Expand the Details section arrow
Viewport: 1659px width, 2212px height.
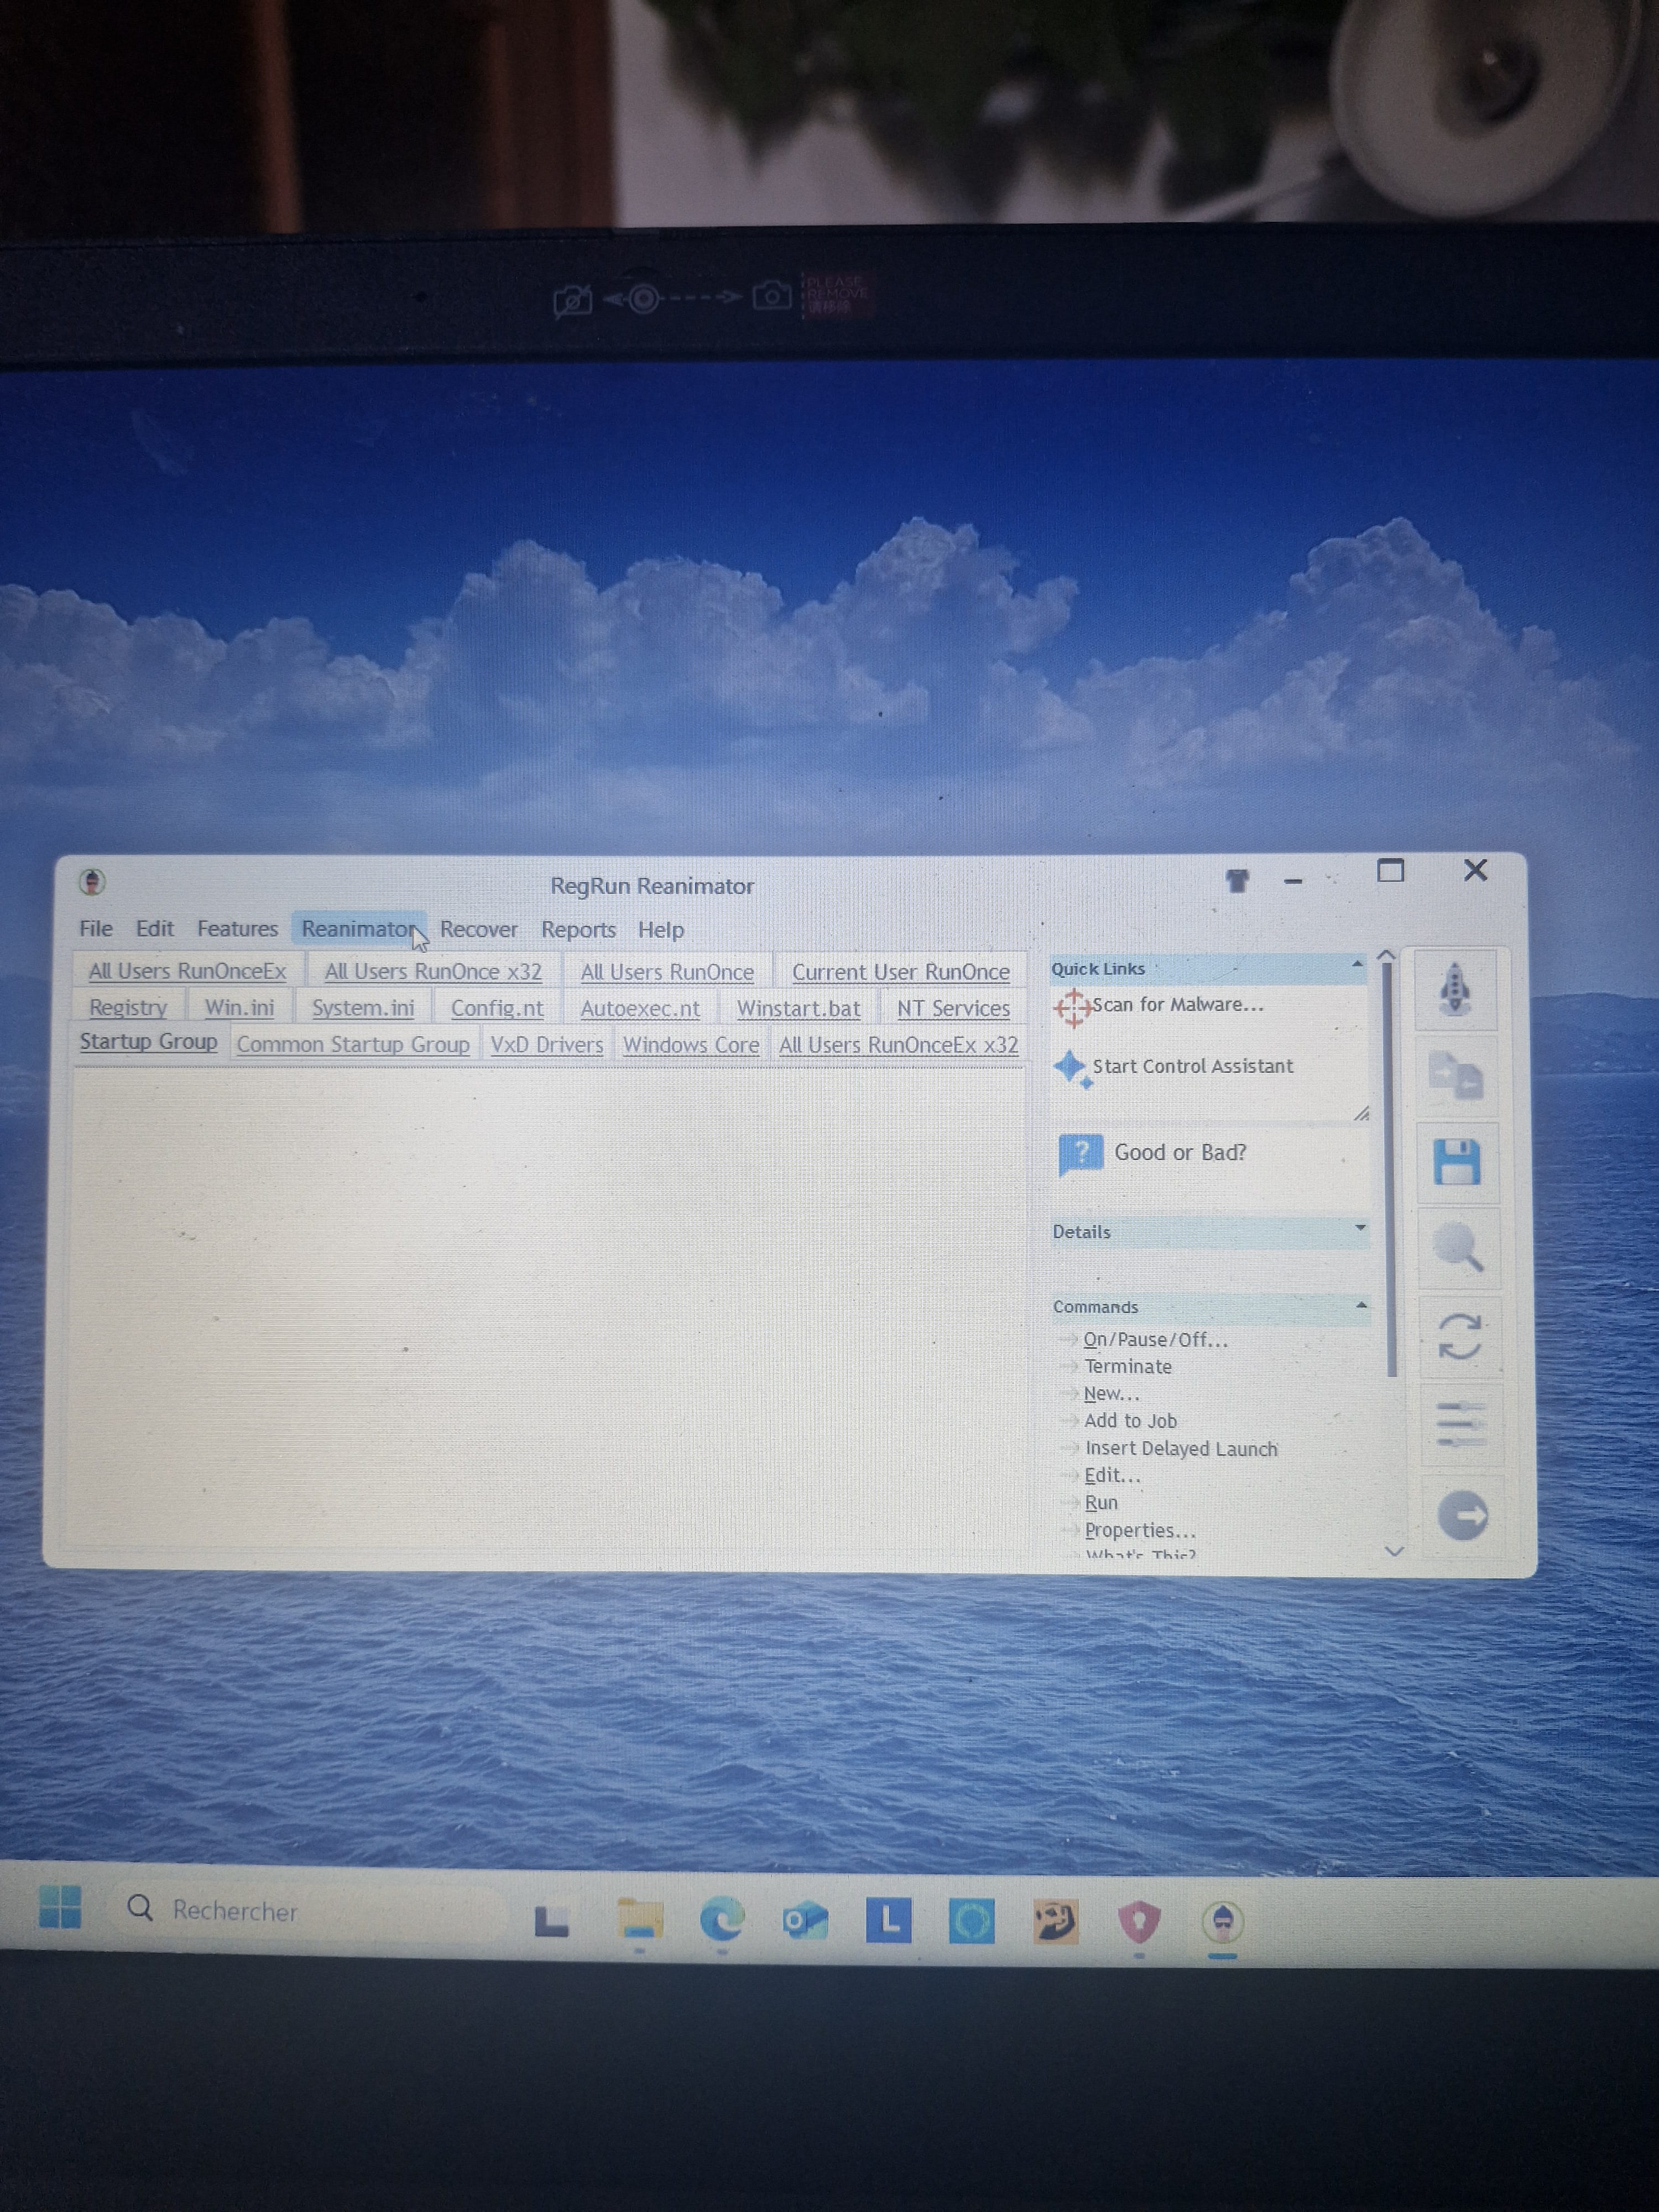click(1360, 1228)
